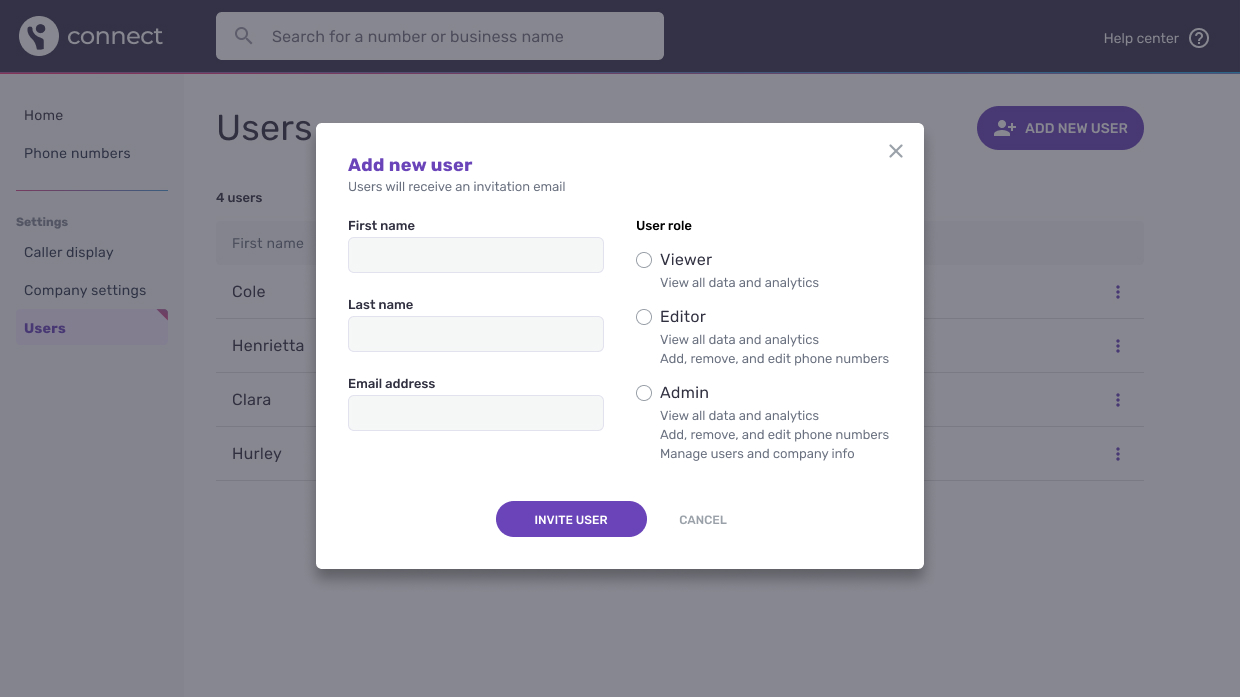Navigate to Phone numbers in the sidebar
Image resolution: width=1240 pixels, height=697 pixels.
coord(77,153)
